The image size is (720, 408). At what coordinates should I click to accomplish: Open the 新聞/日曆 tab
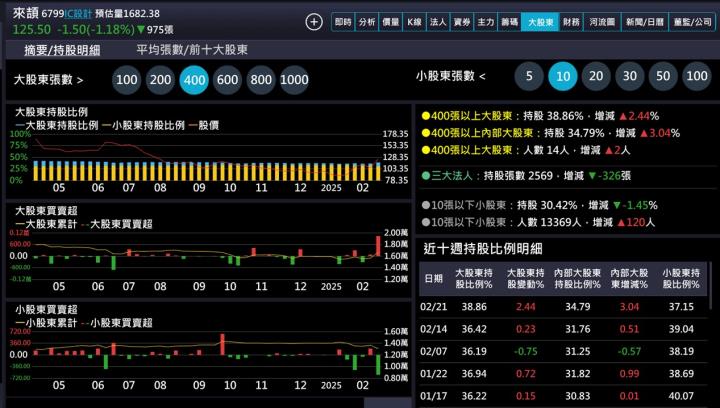(x=645, y=22)
